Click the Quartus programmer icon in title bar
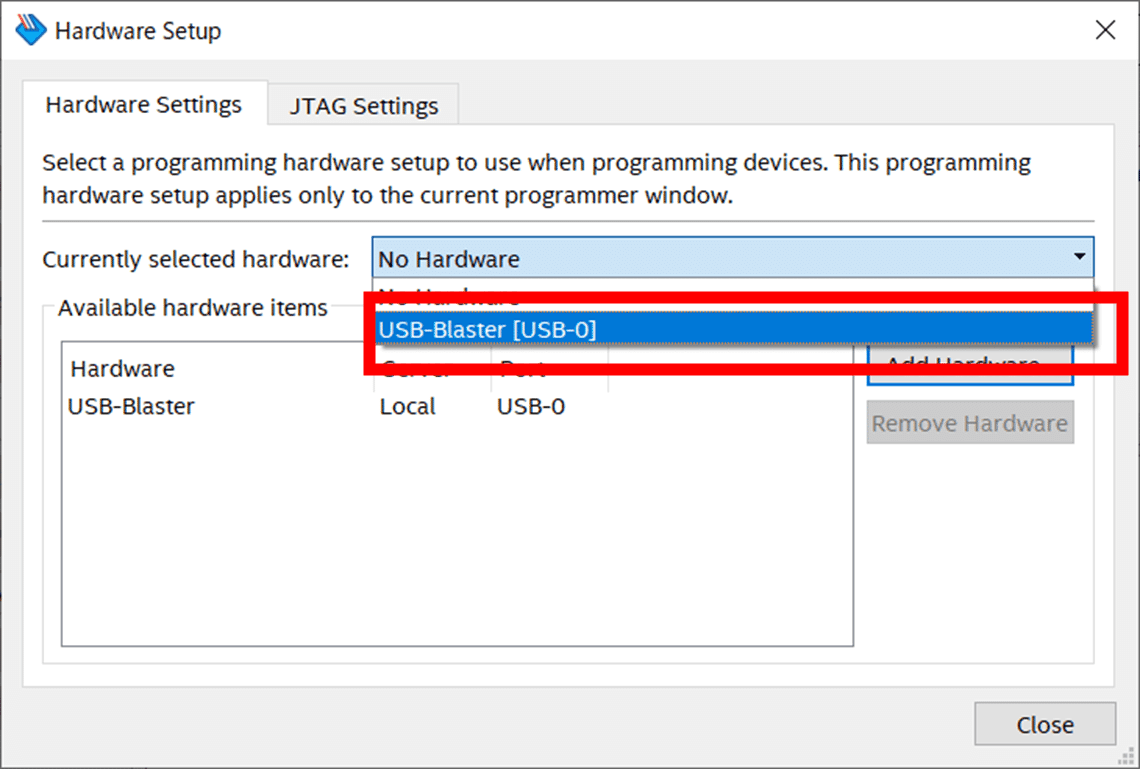This screenshot has height=769, width=1140. pyautogui.click(x=31, y=31)
